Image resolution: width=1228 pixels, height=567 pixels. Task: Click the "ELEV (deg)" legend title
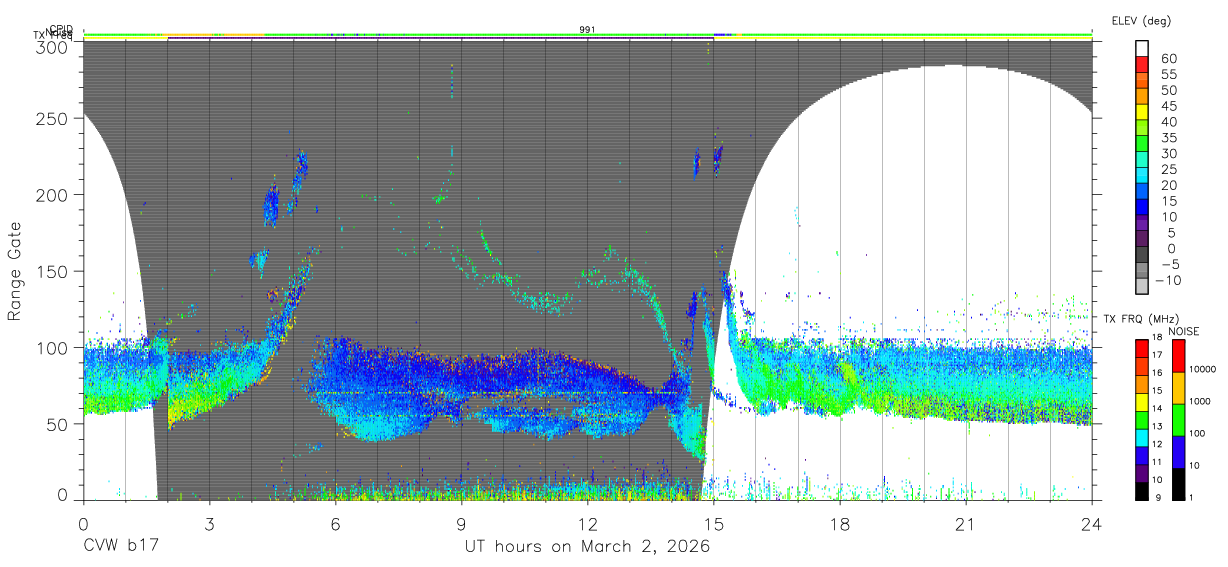(x=1141, y=20)
